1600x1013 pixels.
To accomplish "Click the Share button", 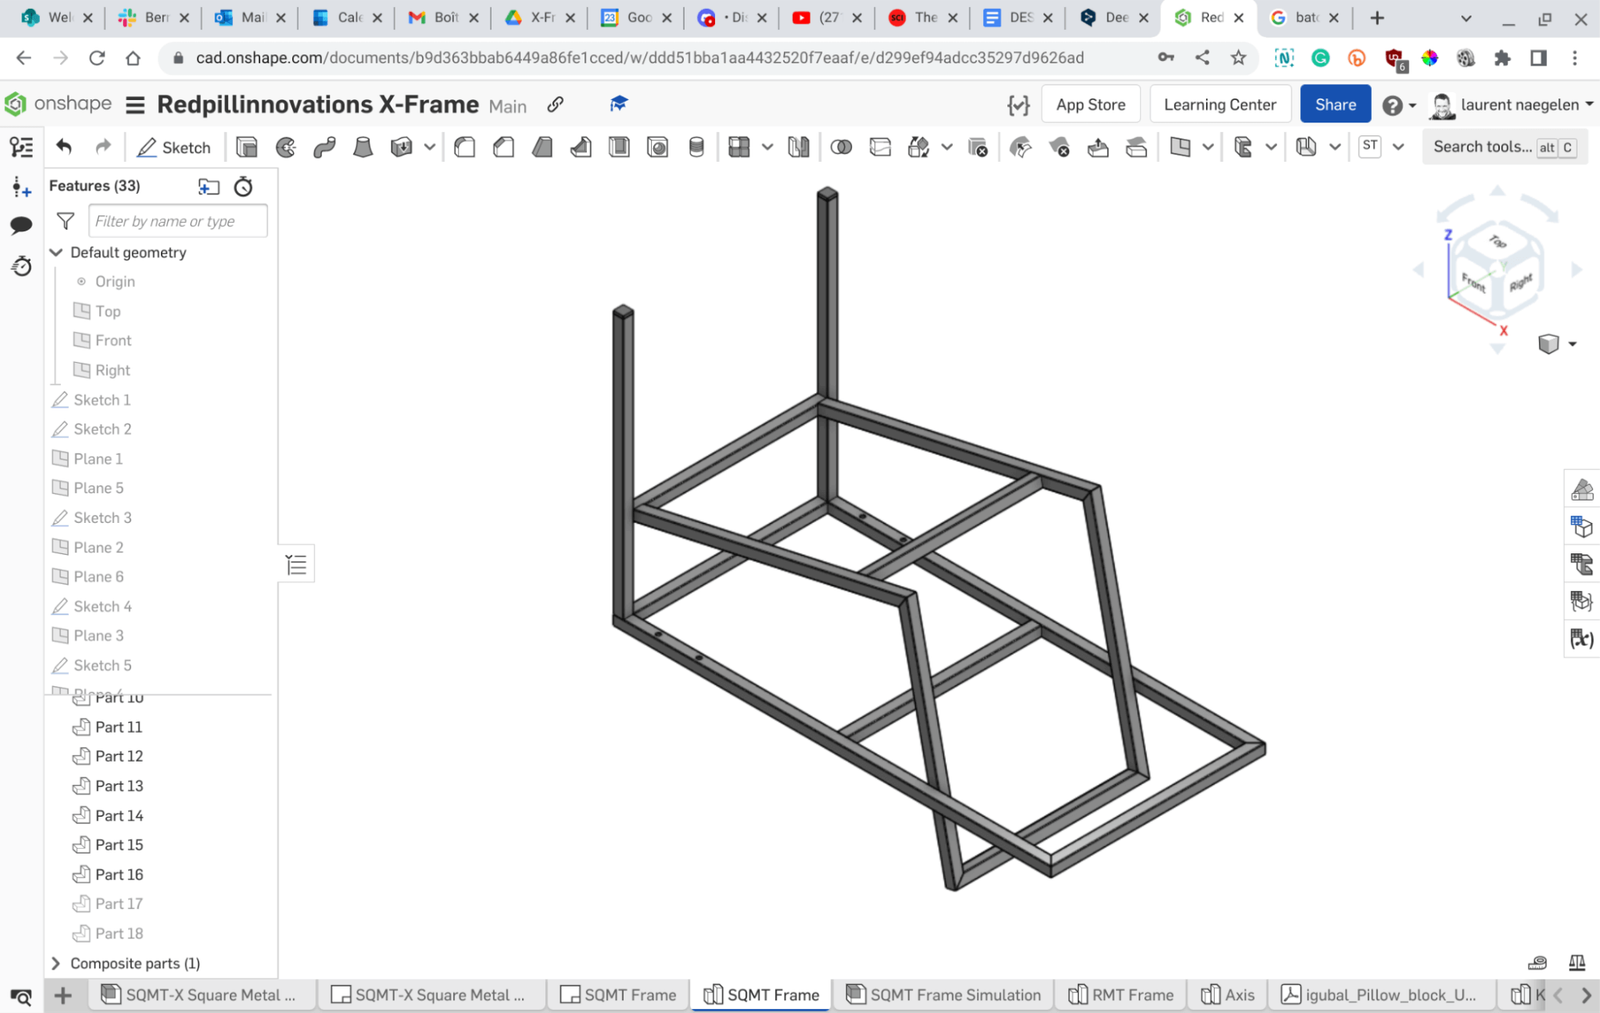I will pyautogui.click(x=1335, y=104).
